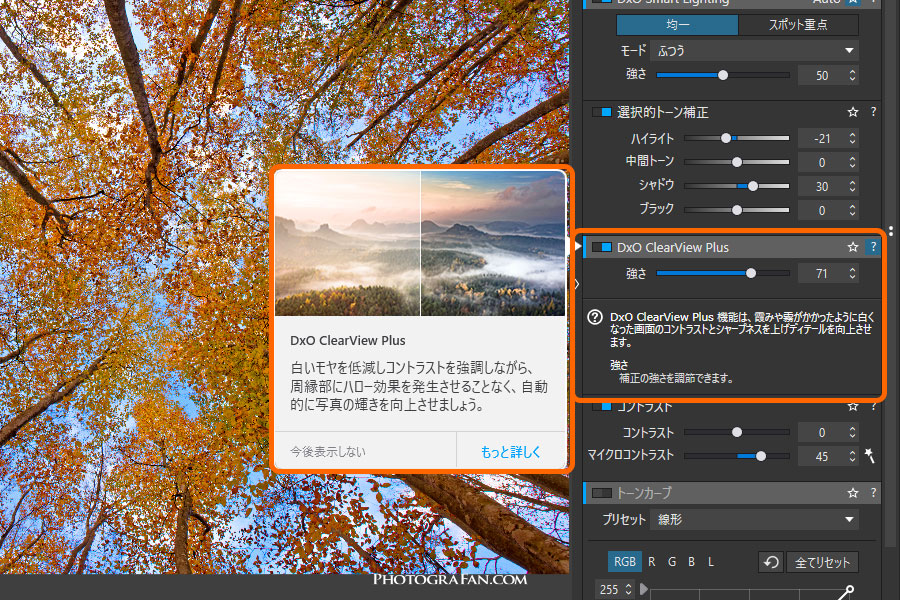Click the コントラスト slider handle
The image size is (900, 600).
click(x=737, y=432)
